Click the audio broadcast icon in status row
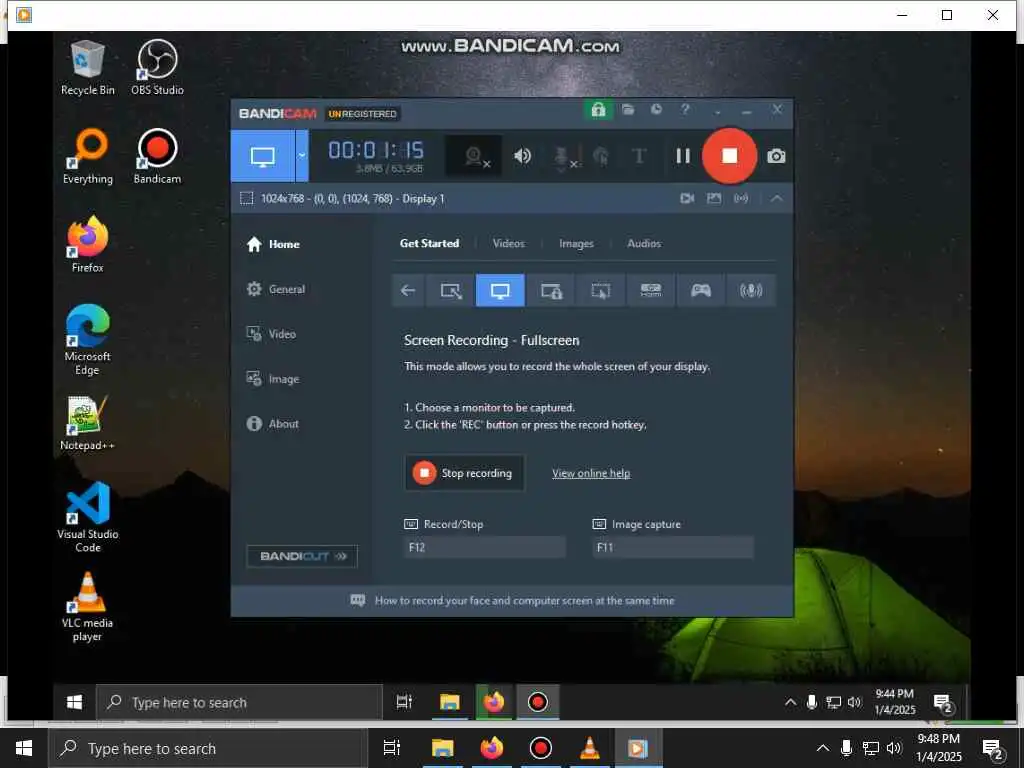 pos(741,198)
